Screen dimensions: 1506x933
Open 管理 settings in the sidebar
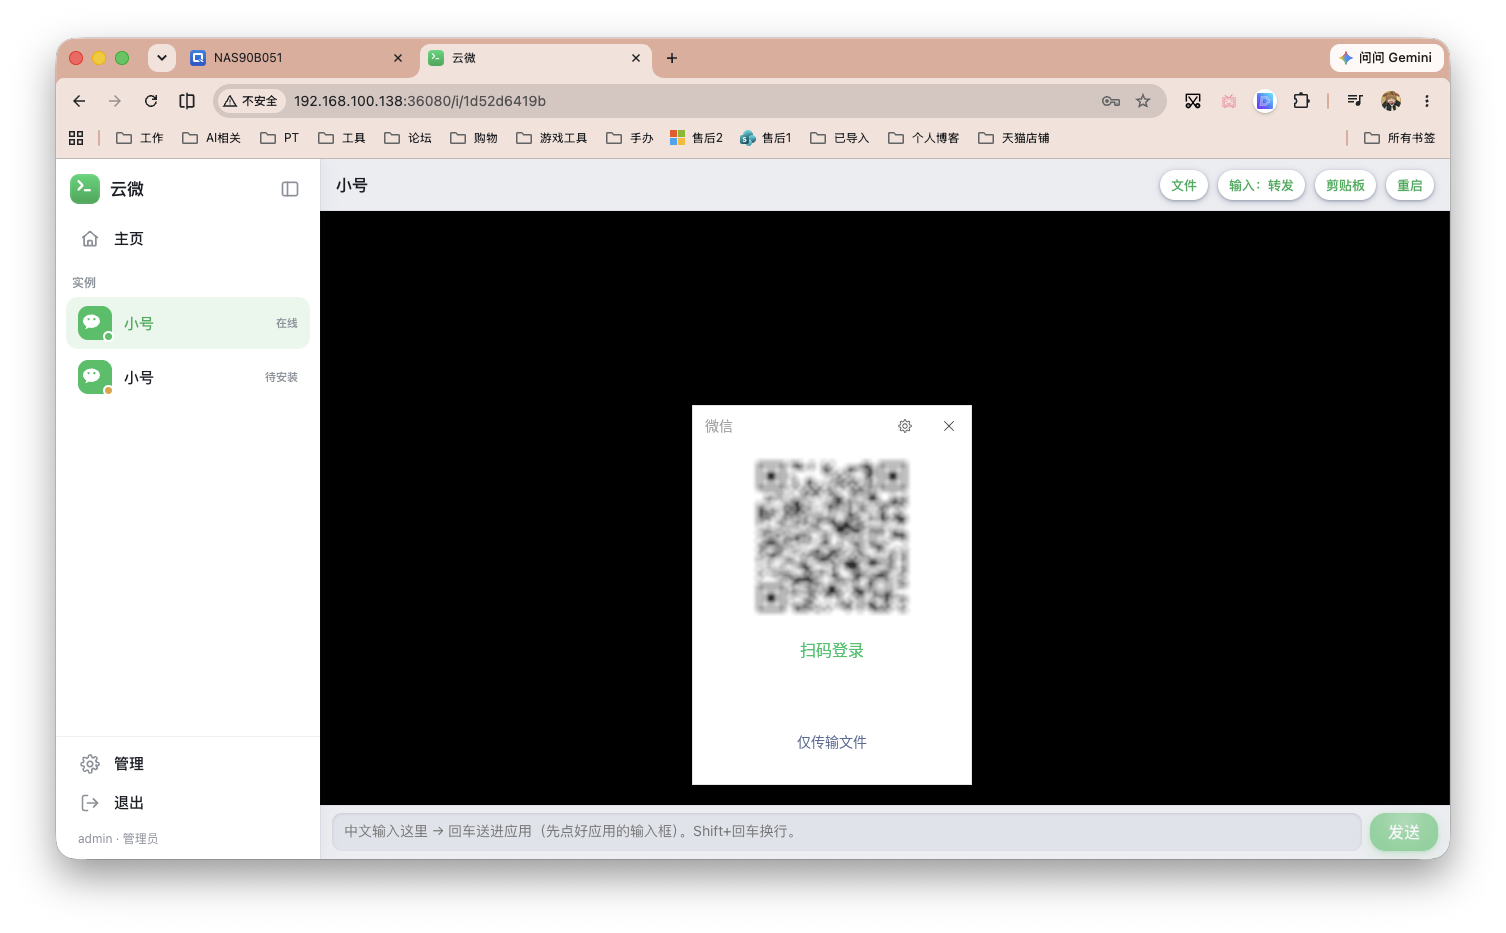tap(188, 764)
